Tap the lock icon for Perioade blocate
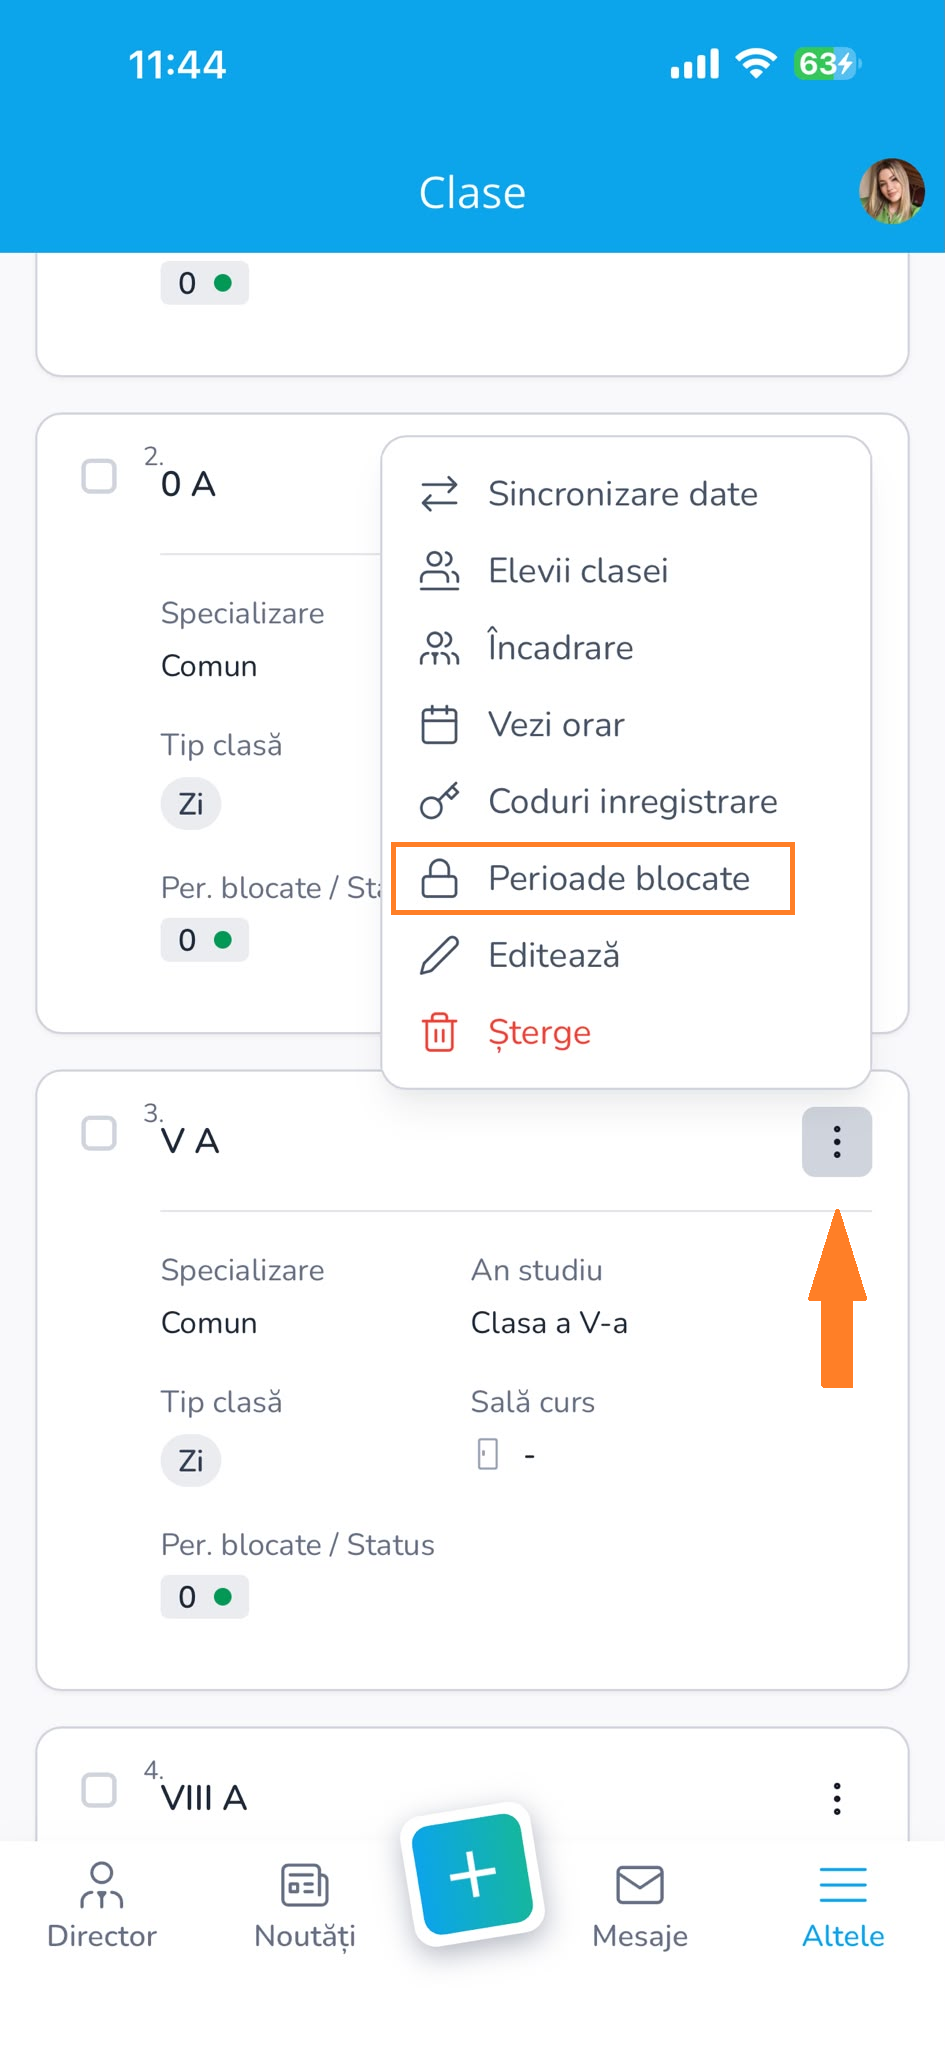 pos(439,878)
